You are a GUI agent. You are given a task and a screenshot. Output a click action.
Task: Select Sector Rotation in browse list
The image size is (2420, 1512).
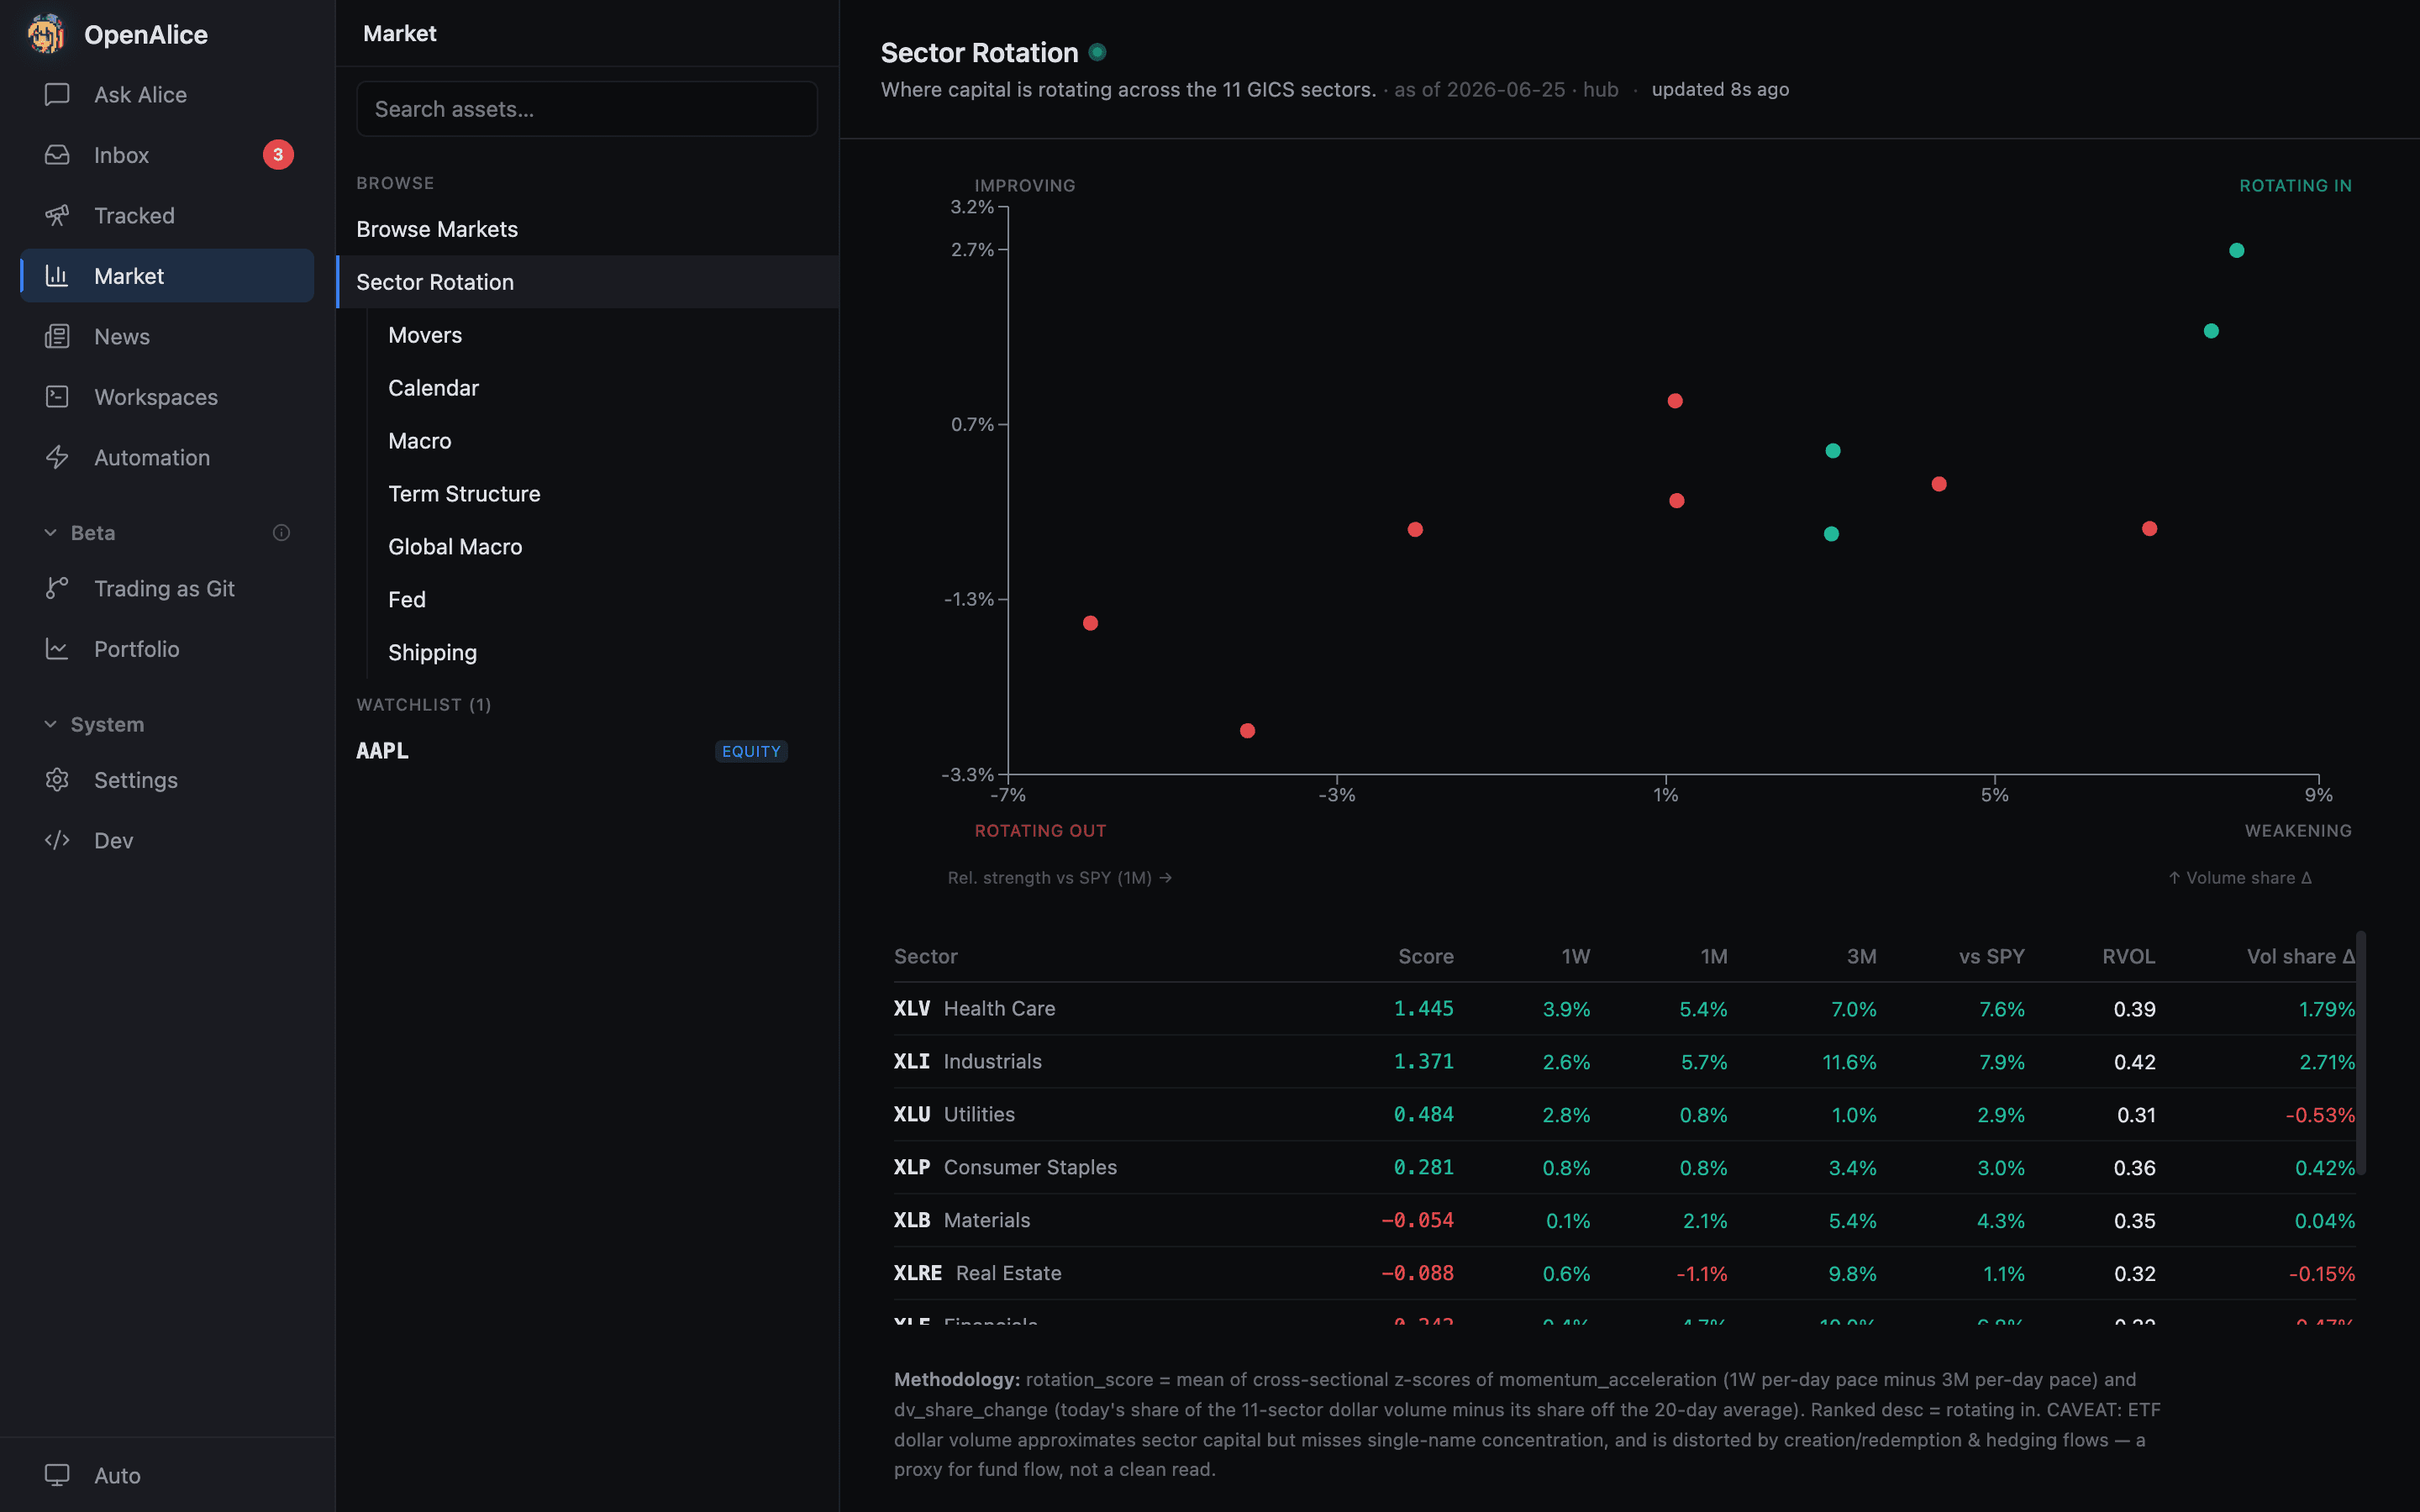[x=587, y=282]
